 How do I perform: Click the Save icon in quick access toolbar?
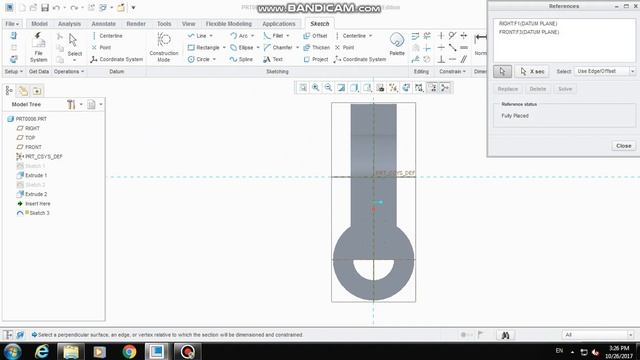pos(45,8)
